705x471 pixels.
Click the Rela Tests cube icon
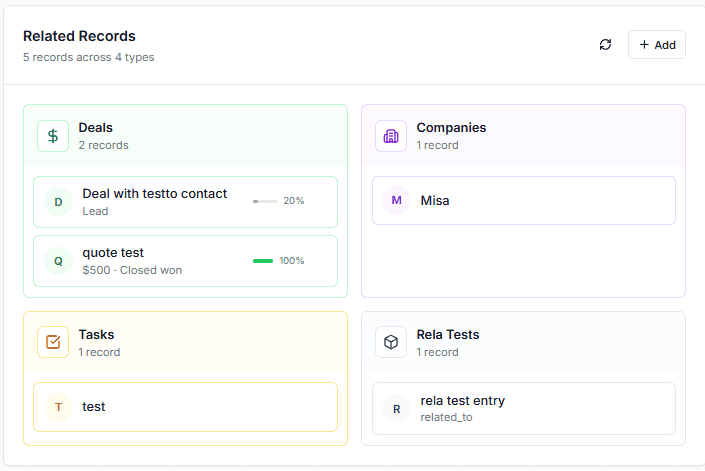click(x=391, y=342)
